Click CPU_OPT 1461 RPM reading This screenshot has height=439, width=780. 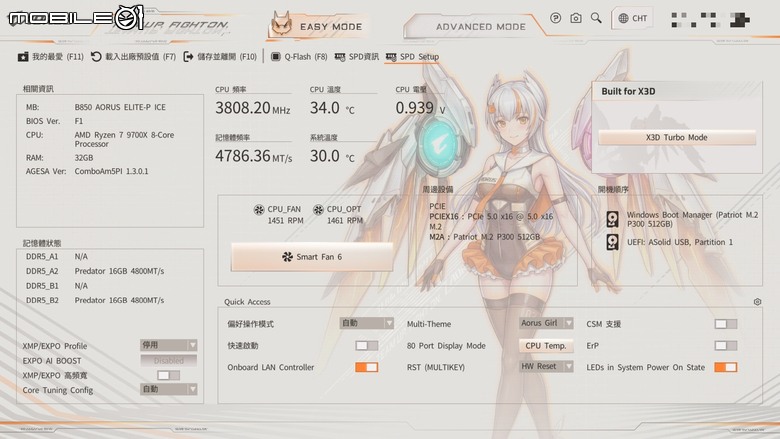tap(345, 221)
